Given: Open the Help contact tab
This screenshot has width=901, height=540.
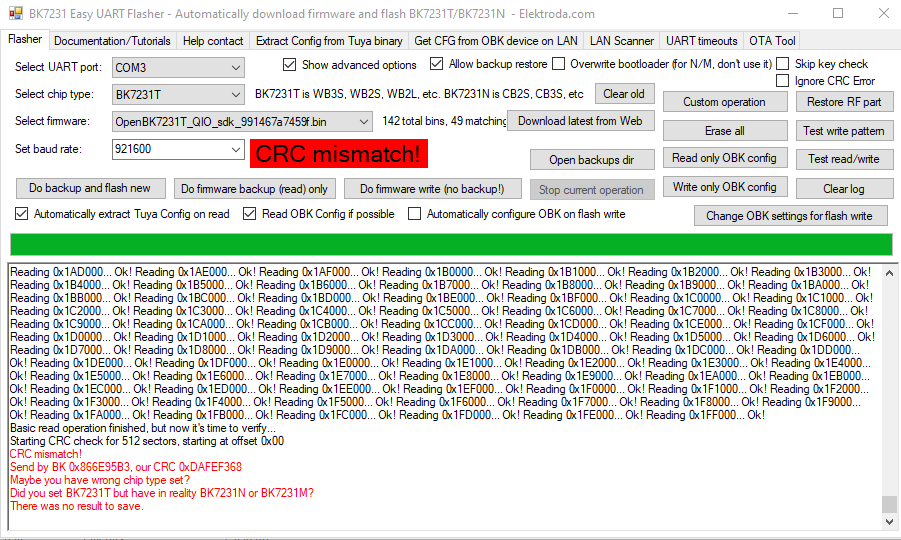Looking at the screenshot, I should tap(213, 41).
